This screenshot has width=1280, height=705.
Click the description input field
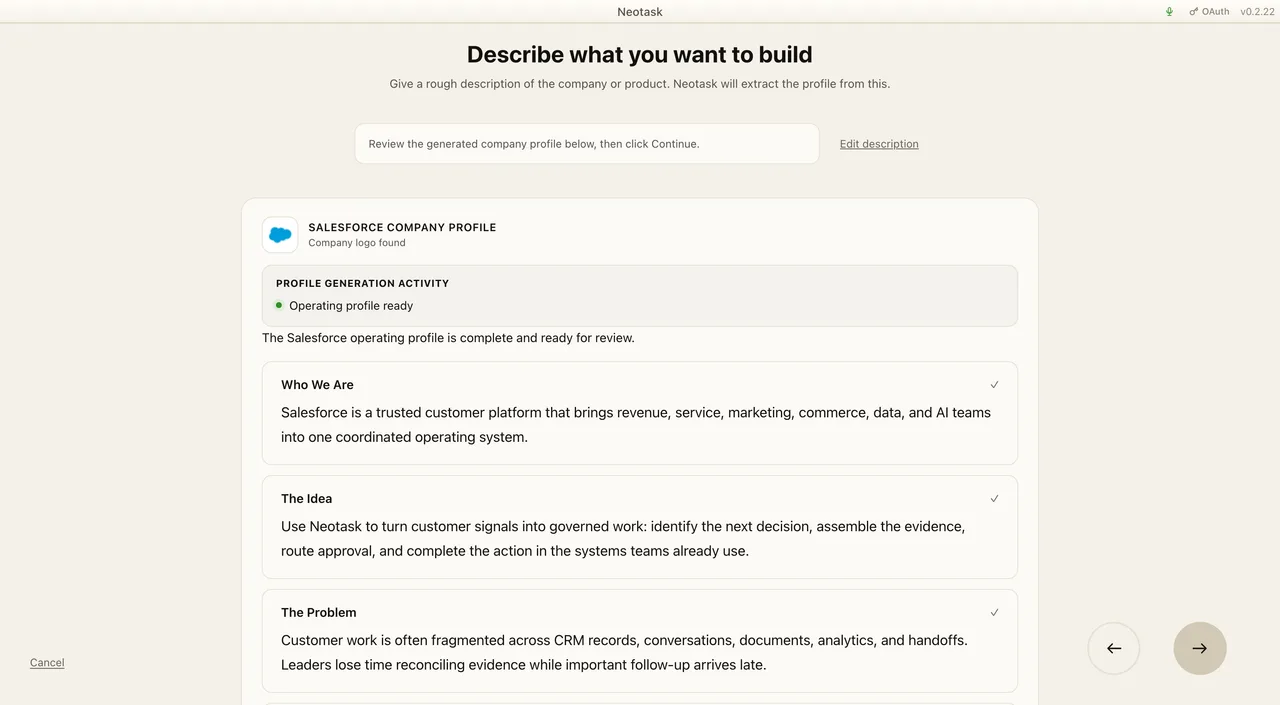tap(587, 144)
